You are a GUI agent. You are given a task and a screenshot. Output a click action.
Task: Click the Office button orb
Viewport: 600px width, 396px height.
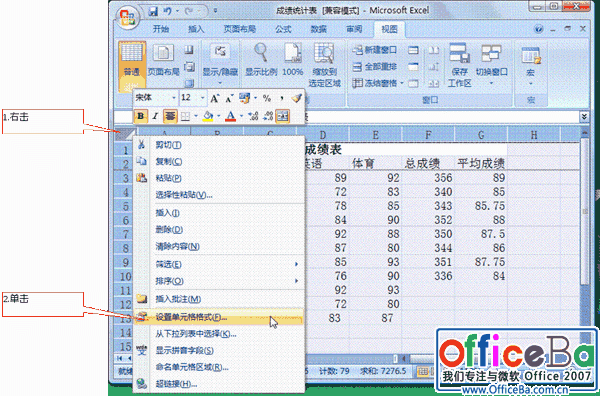coord(127,18)
